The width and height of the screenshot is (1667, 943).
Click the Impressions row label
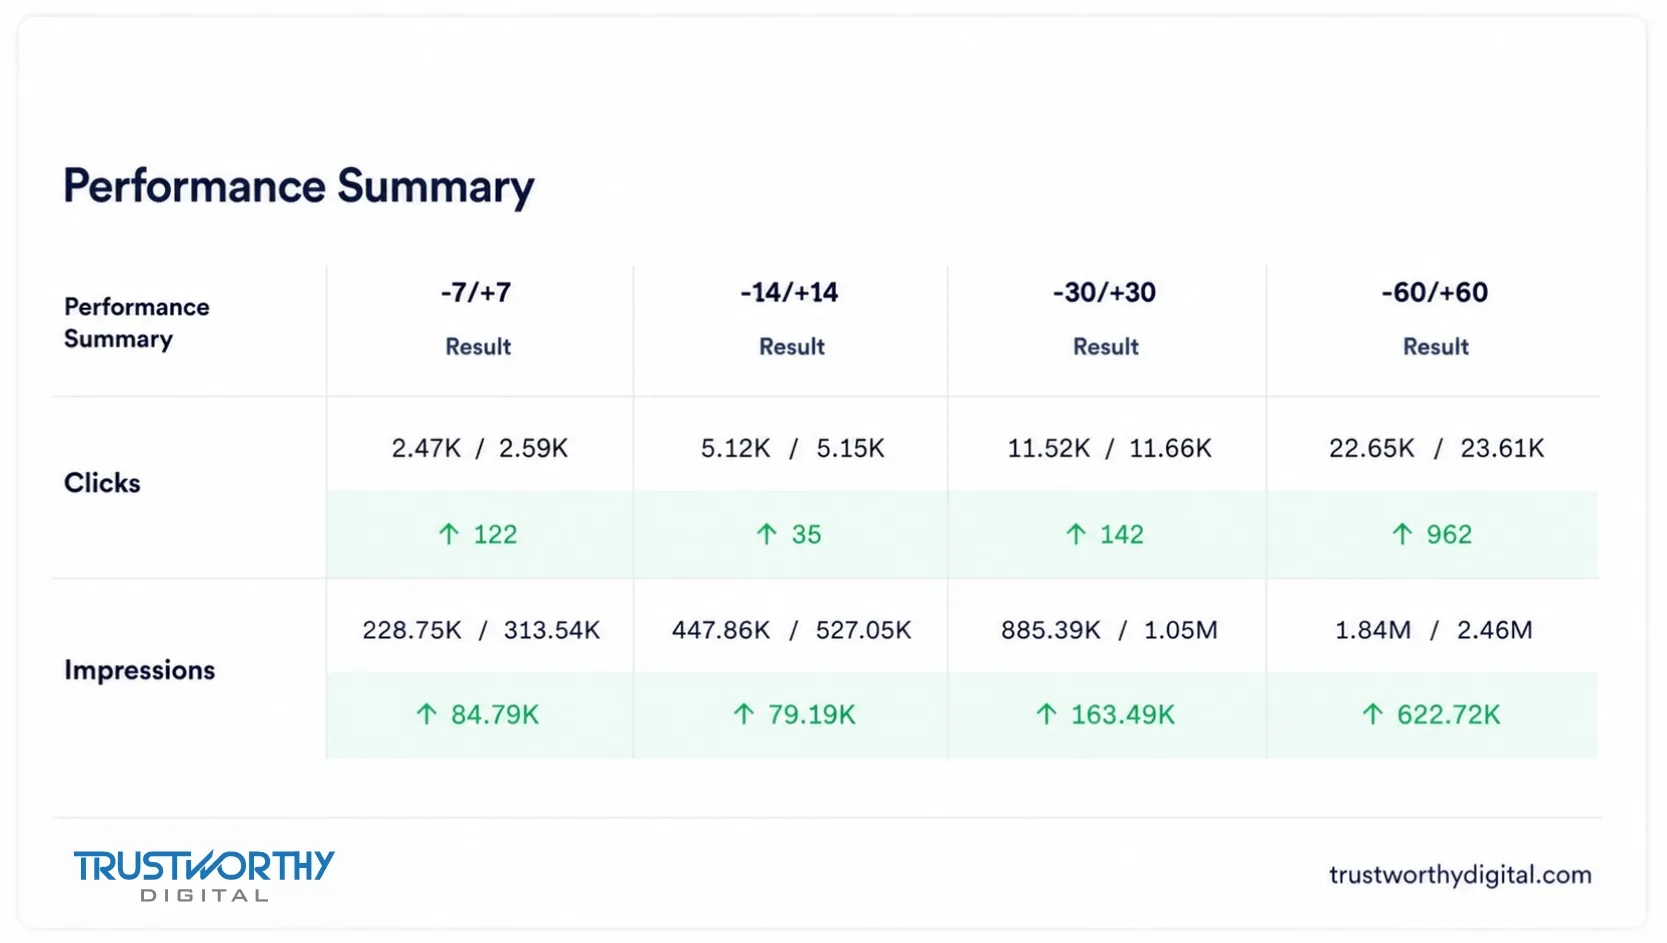139,670
